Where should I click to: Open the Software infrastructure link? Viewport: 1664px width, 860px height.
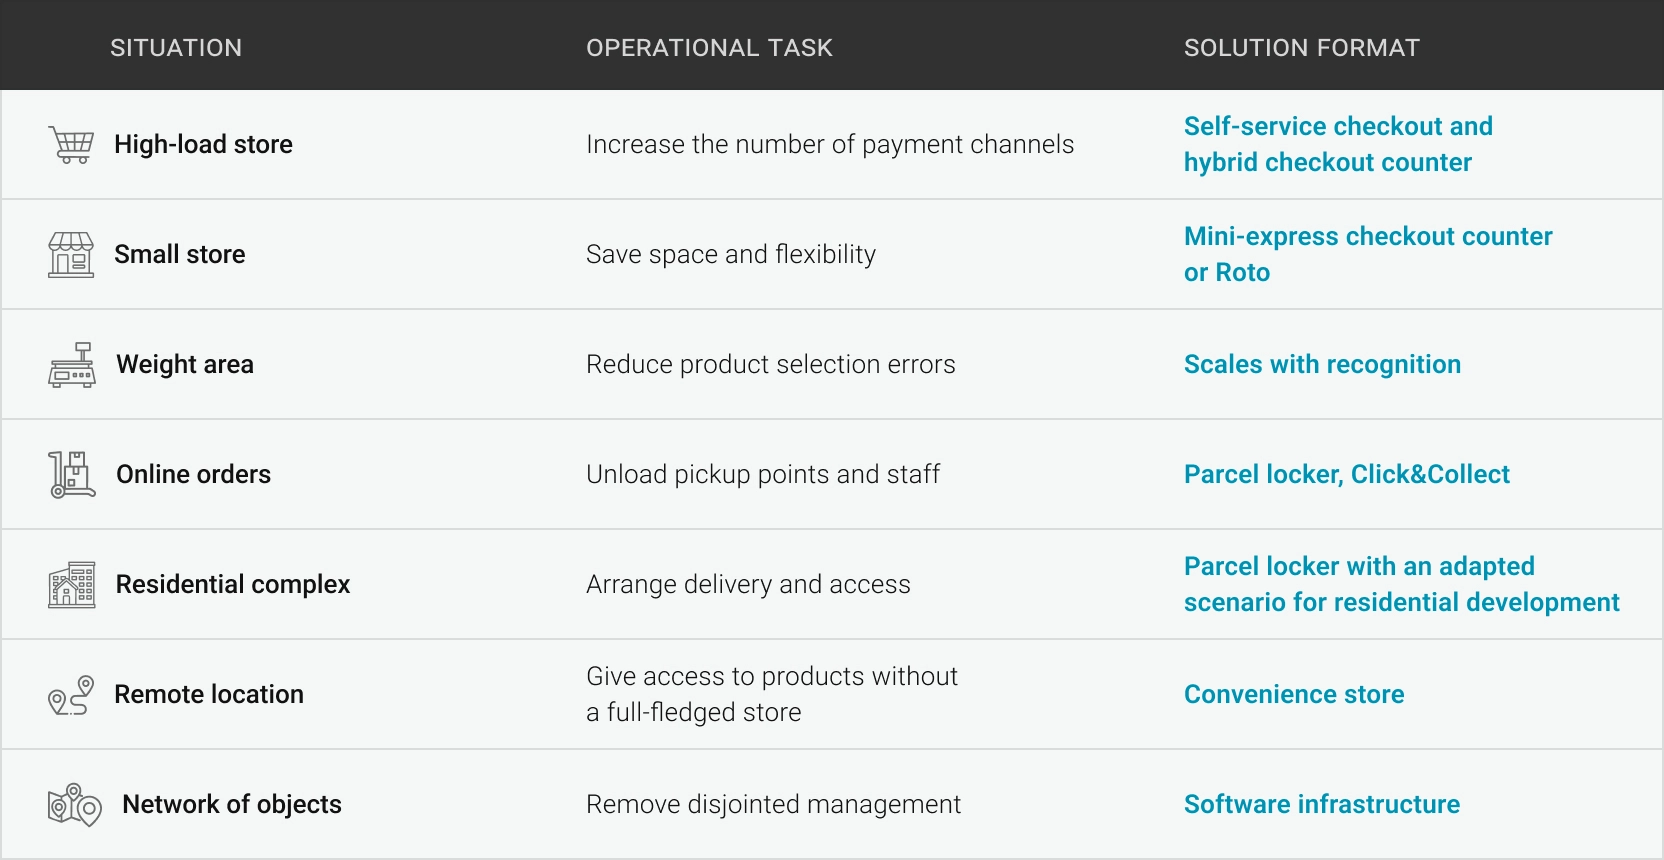click(x=1322, y=804)
